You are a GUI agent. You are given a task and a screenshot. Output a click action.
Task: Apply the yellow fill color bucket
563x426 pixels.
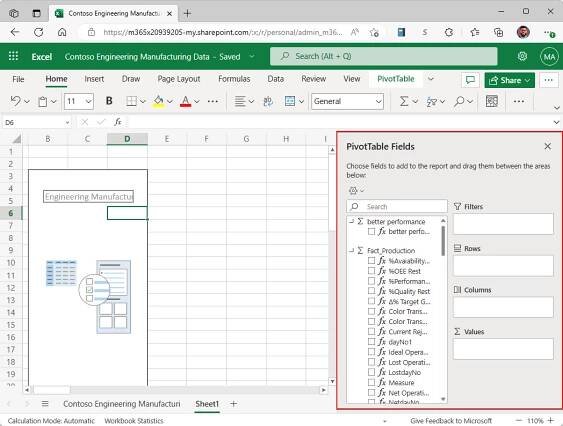pos(158,101)
